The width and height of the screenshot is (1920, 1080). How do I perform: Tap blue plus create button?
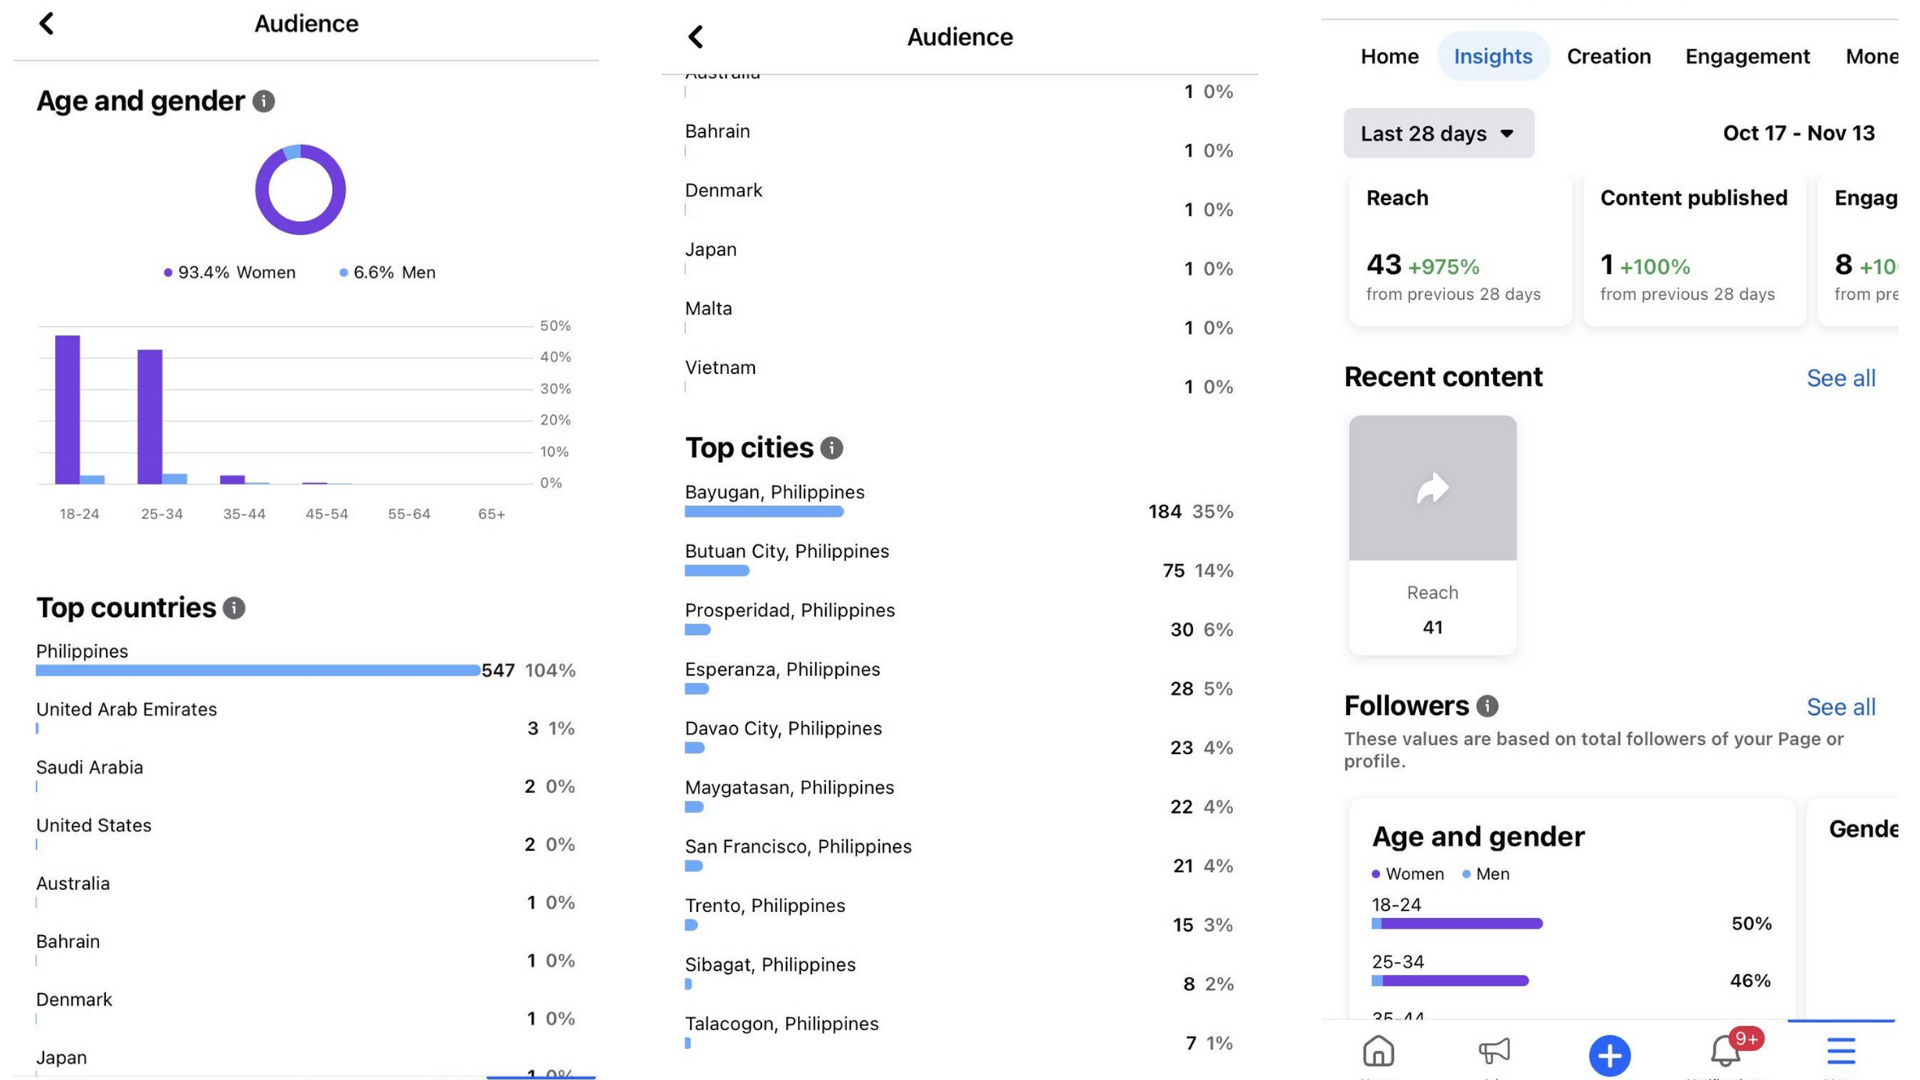point(1609,1055)
